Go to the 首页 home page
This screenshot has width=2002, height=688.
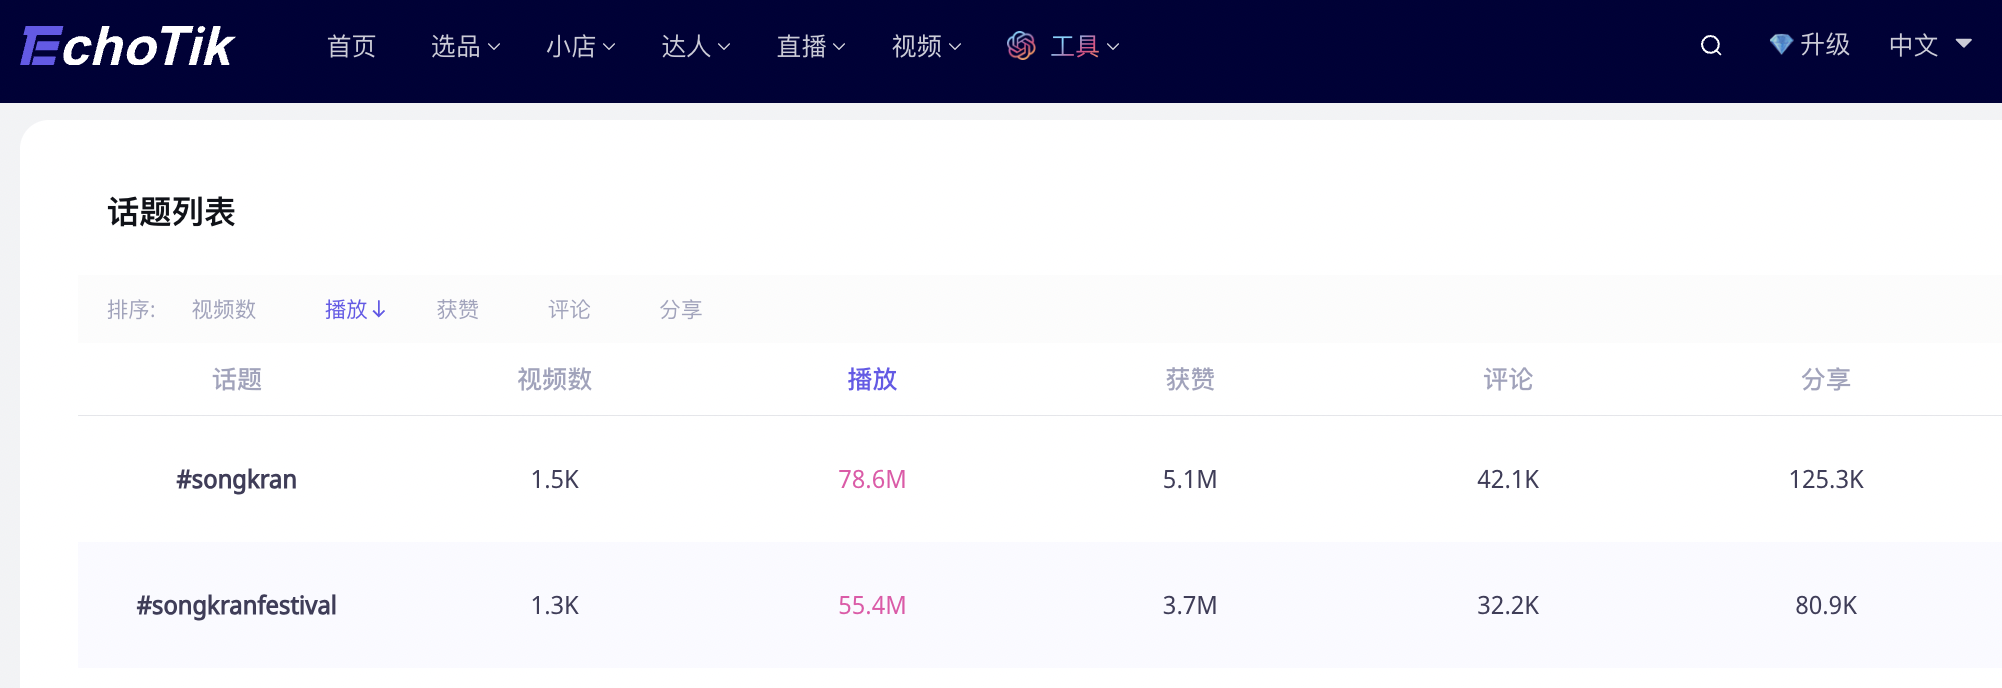pos(351,46)
